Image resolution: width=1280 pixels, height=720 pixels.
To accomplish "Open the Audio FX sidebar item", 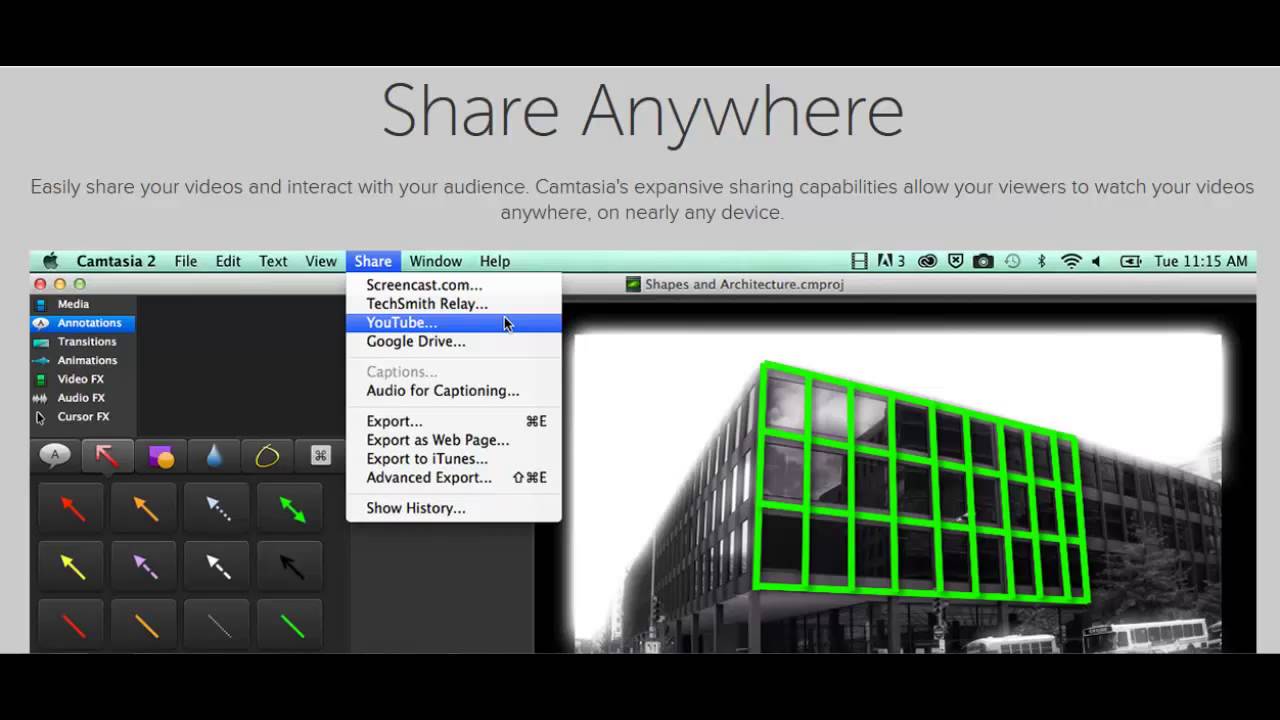I will pos(82,398).
